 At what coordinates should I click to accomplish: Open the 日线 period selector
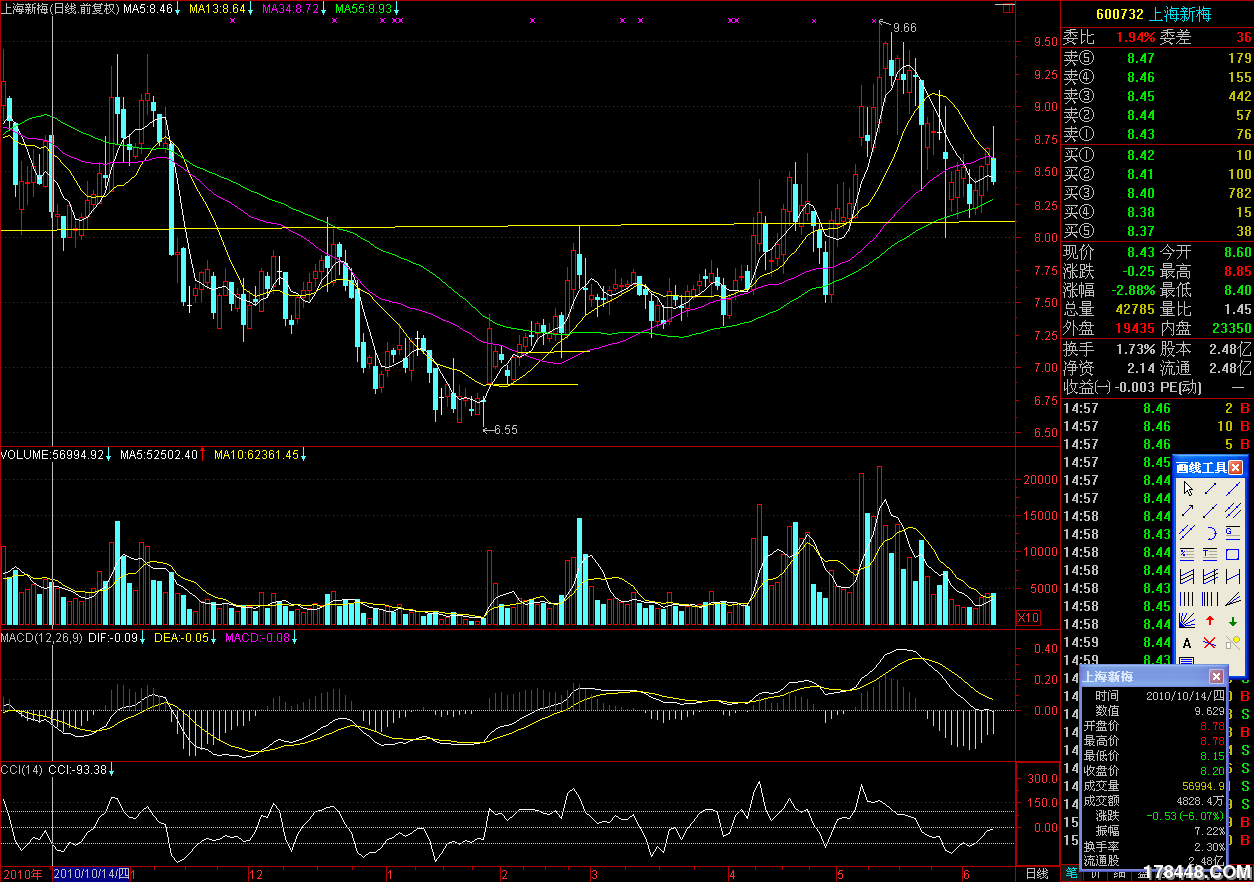[1040, 873]
